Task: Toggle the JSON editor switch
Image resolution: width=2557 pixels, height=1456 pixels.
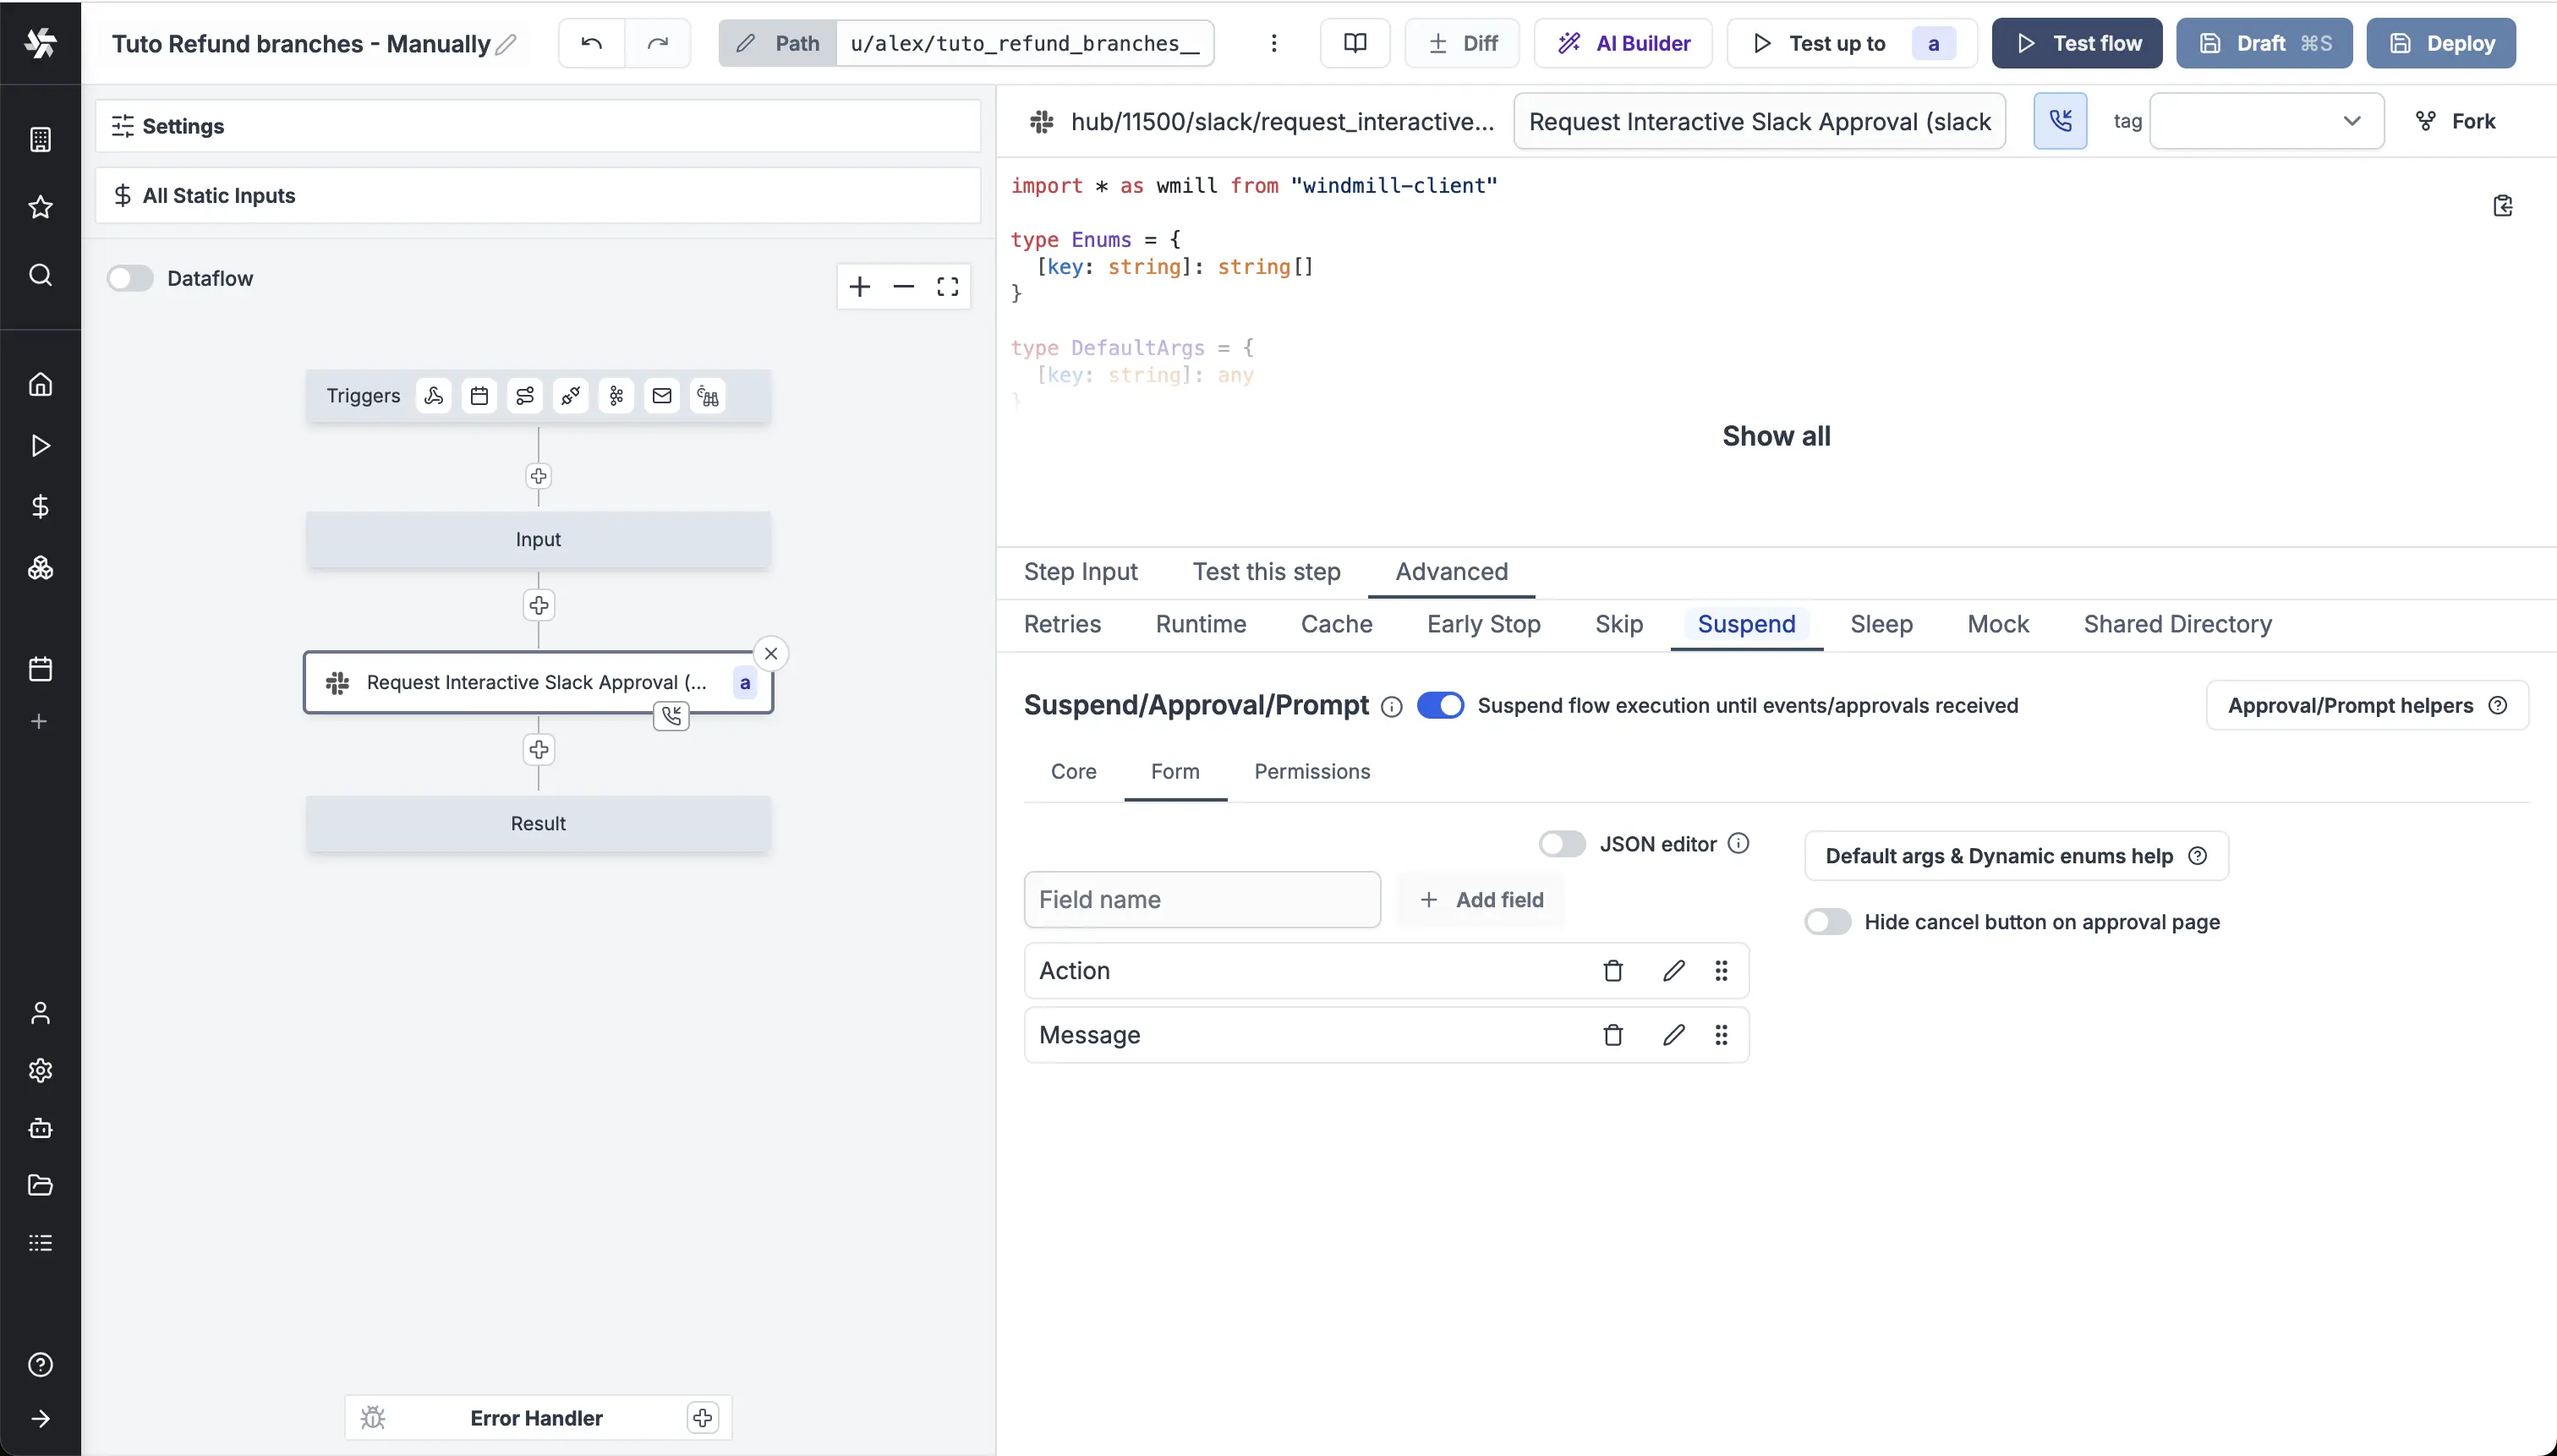Action: 1561,843
